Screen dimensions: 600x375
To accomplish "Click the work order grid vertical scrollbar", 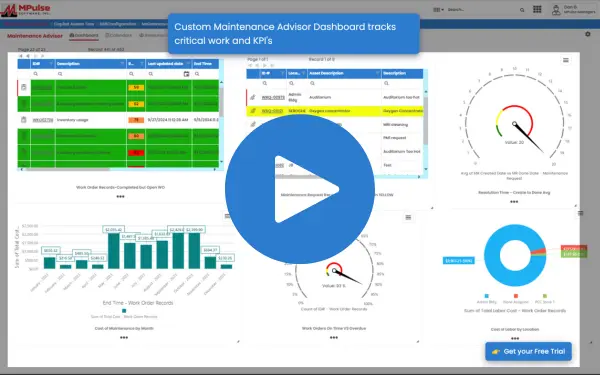I will click(x=221, y=101).
